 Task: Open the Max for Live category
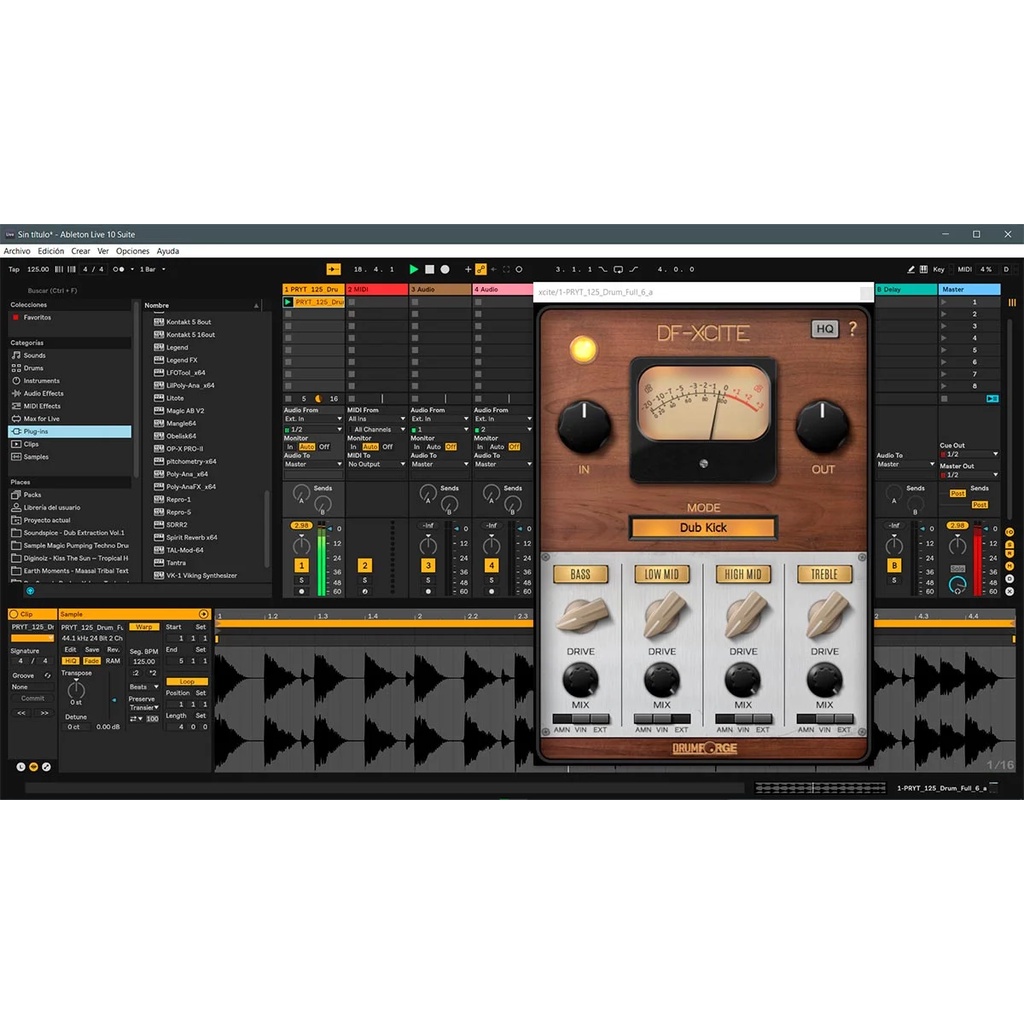click(41, 419)
